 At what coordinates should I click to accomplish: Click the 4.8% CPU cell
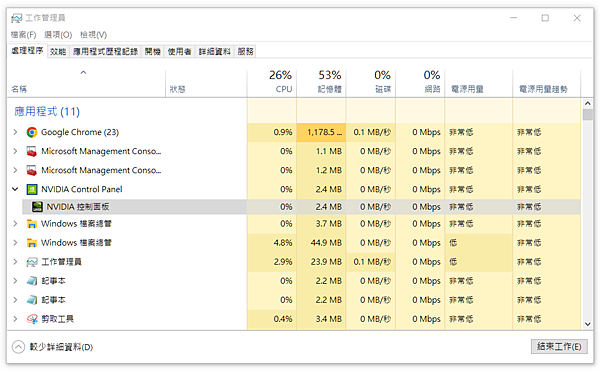coord(272,243)
